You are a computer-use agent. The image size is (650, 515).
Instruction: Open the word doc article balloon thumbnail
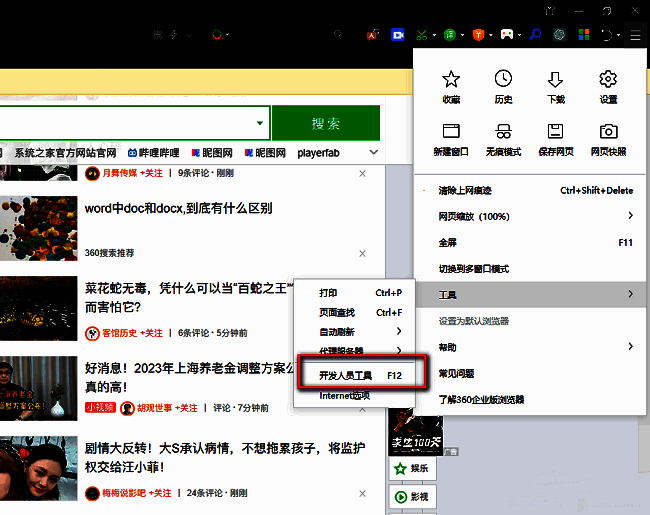pos(39,228)
